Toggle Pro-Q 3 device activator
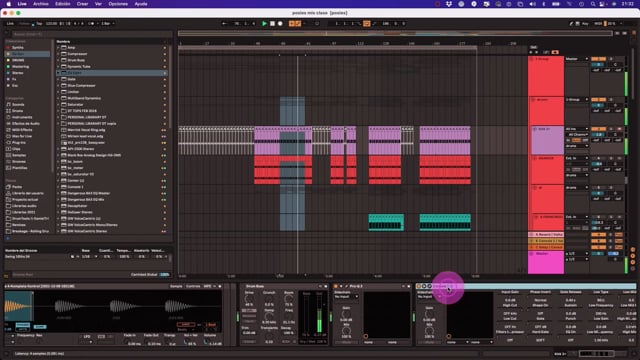640x360 pixels. point(336,286)
